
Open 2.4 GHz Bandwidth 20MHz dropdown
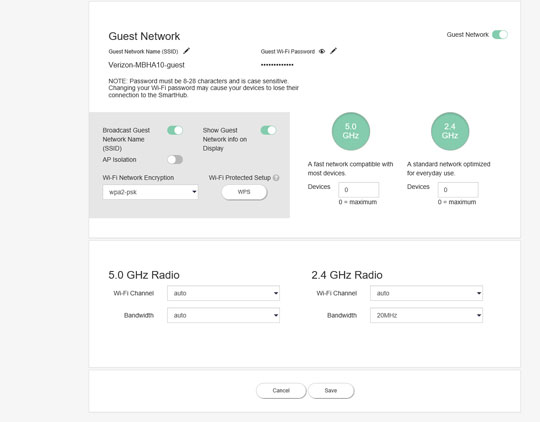(x=426, y=315)
